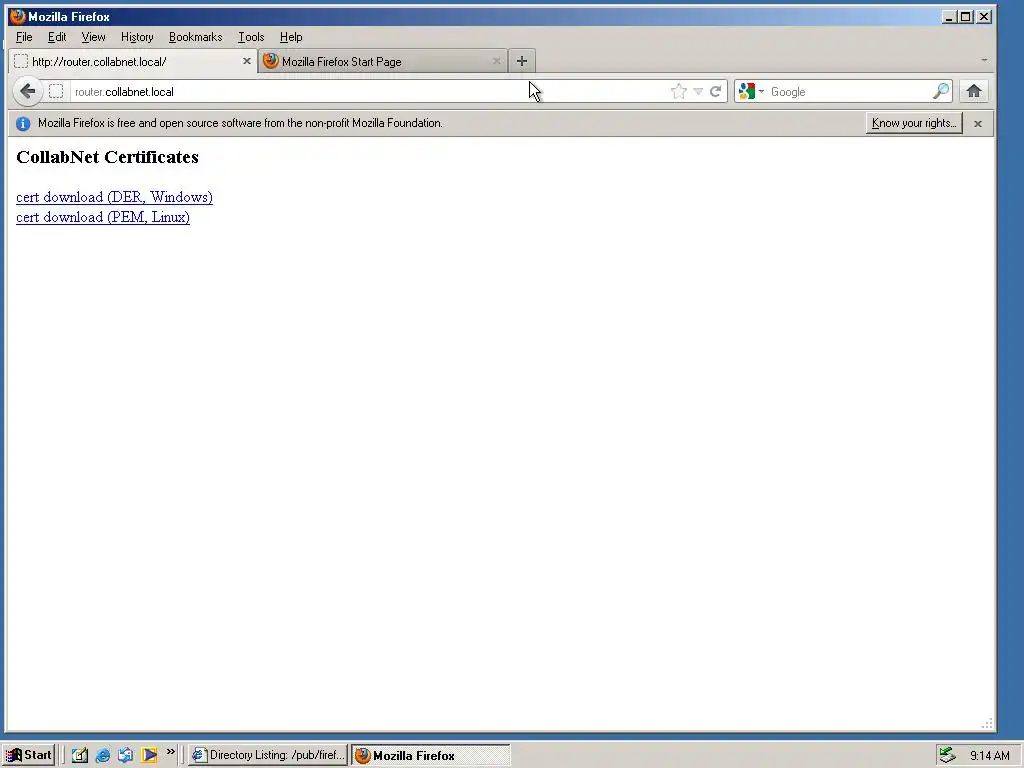The height and width of the screenshot is (768, 1024).
Task: Open a new tab with plus button
Action: click(x=522, y=61)
